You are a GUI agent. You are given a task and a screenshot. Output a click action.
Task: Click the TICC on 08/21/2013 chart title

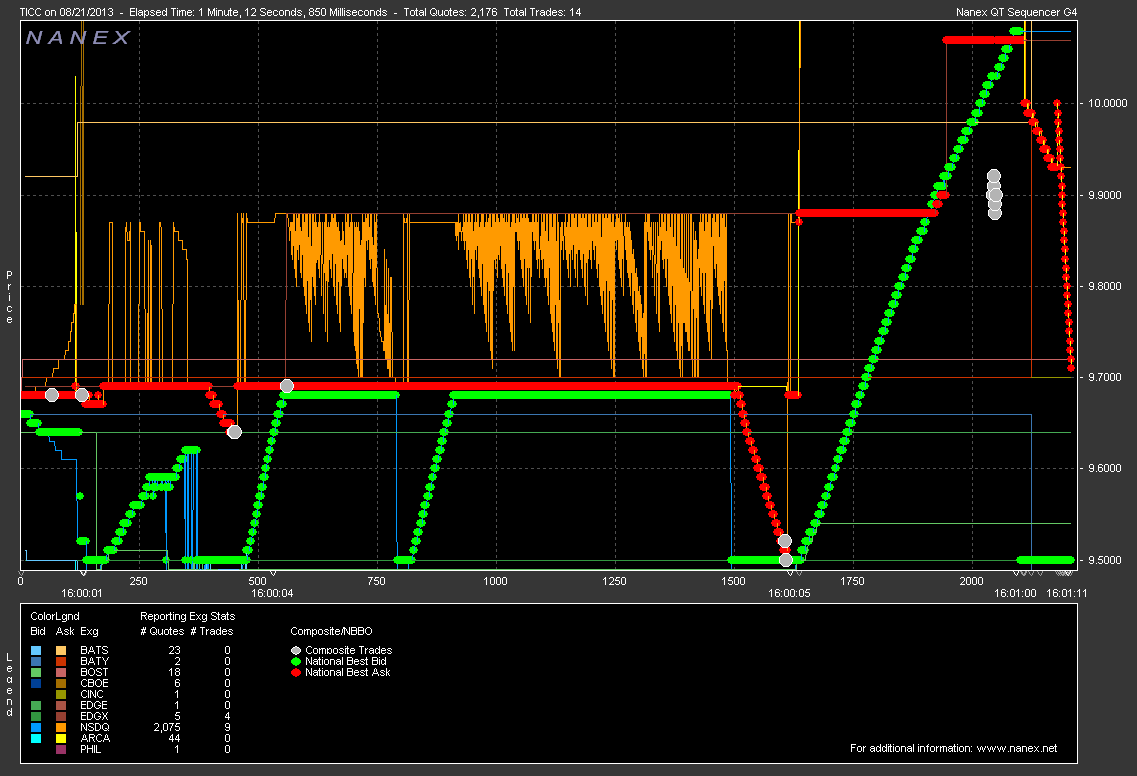[x=65, y=12]
